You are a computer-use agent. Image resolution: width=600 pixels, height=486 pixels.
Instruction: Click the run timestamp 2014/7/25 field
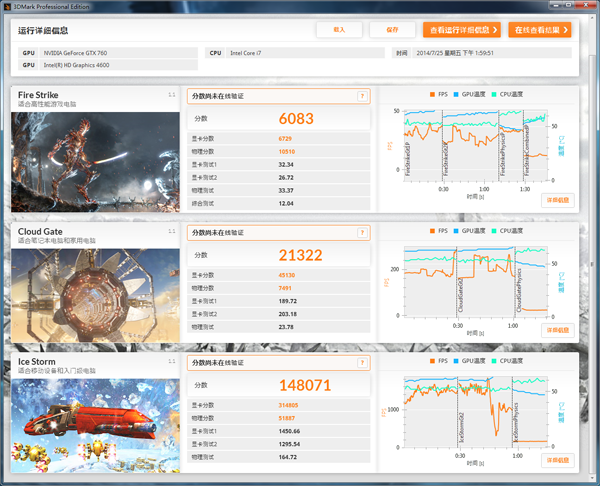pos(492,53)
